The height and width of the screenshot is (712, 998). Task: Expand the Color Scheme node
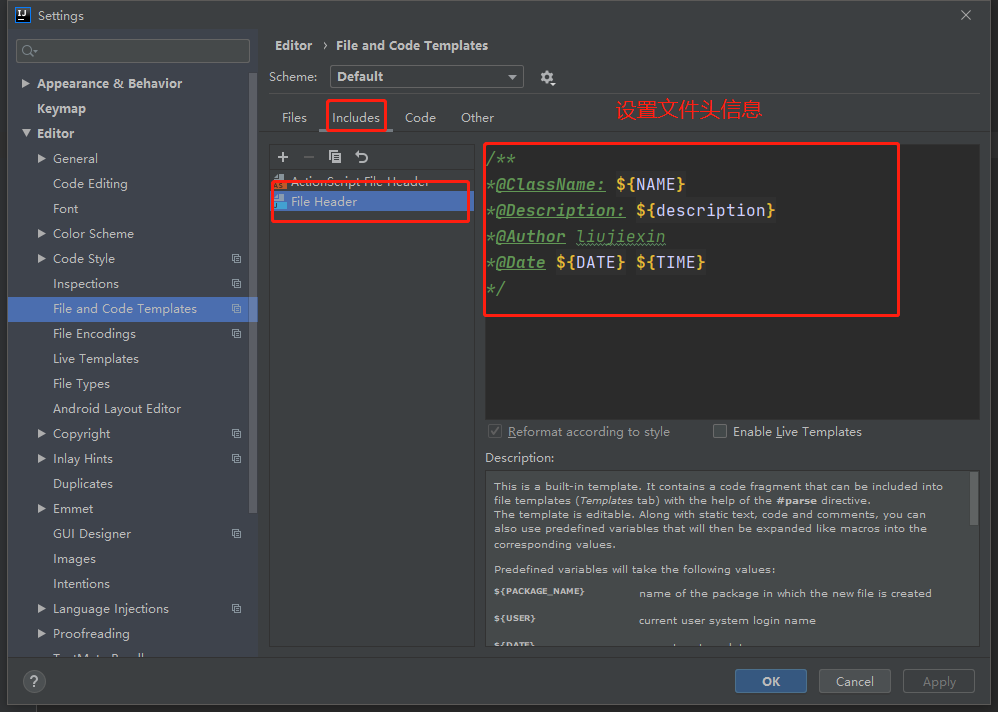click(41, 234)
